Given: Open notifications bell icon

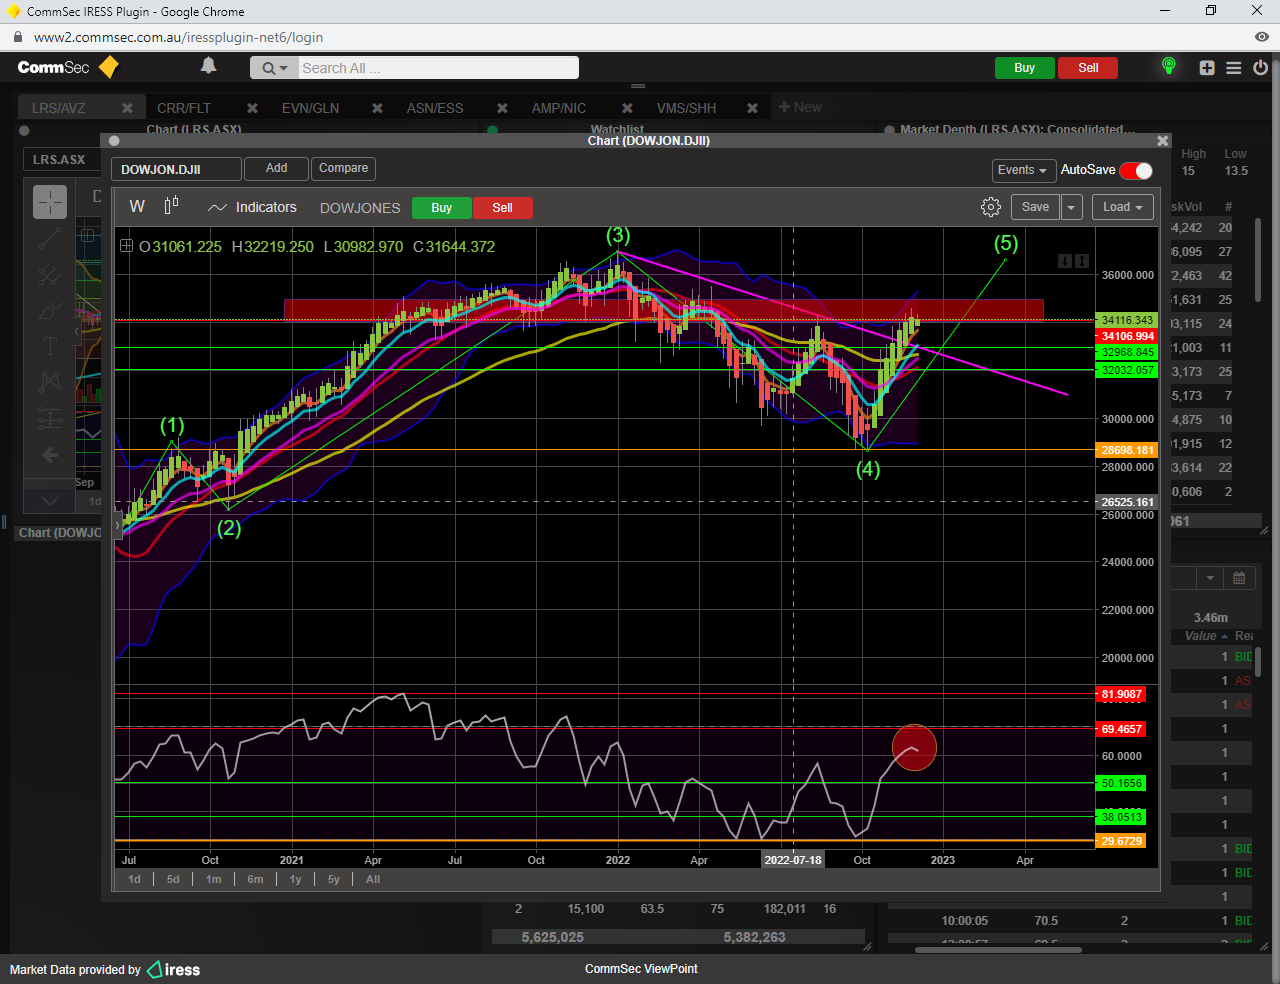Looking at the screenshot, I should click(x=208, y=66).
